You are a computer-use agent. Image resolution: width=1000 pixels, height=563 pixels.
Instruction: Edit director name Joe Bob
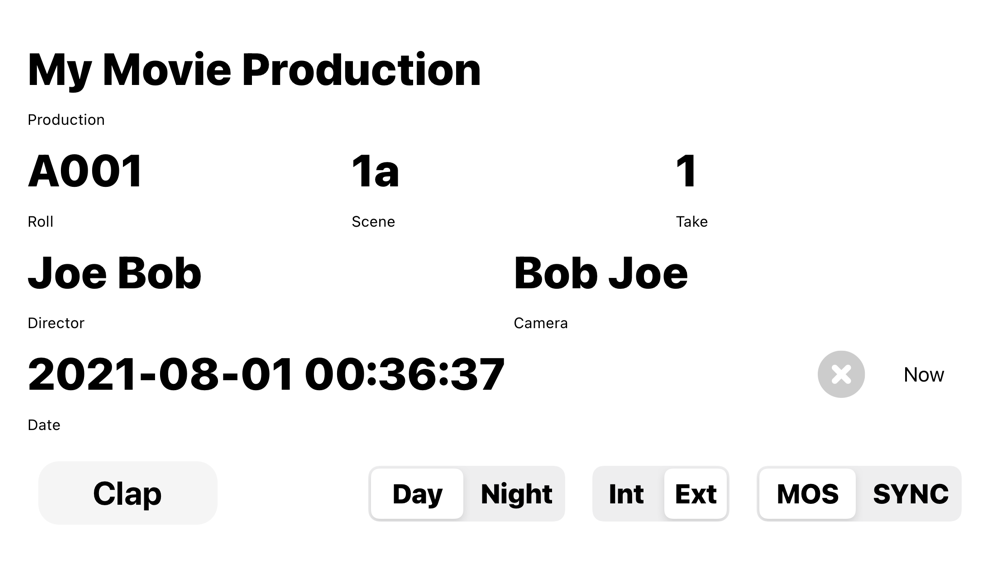115,274
